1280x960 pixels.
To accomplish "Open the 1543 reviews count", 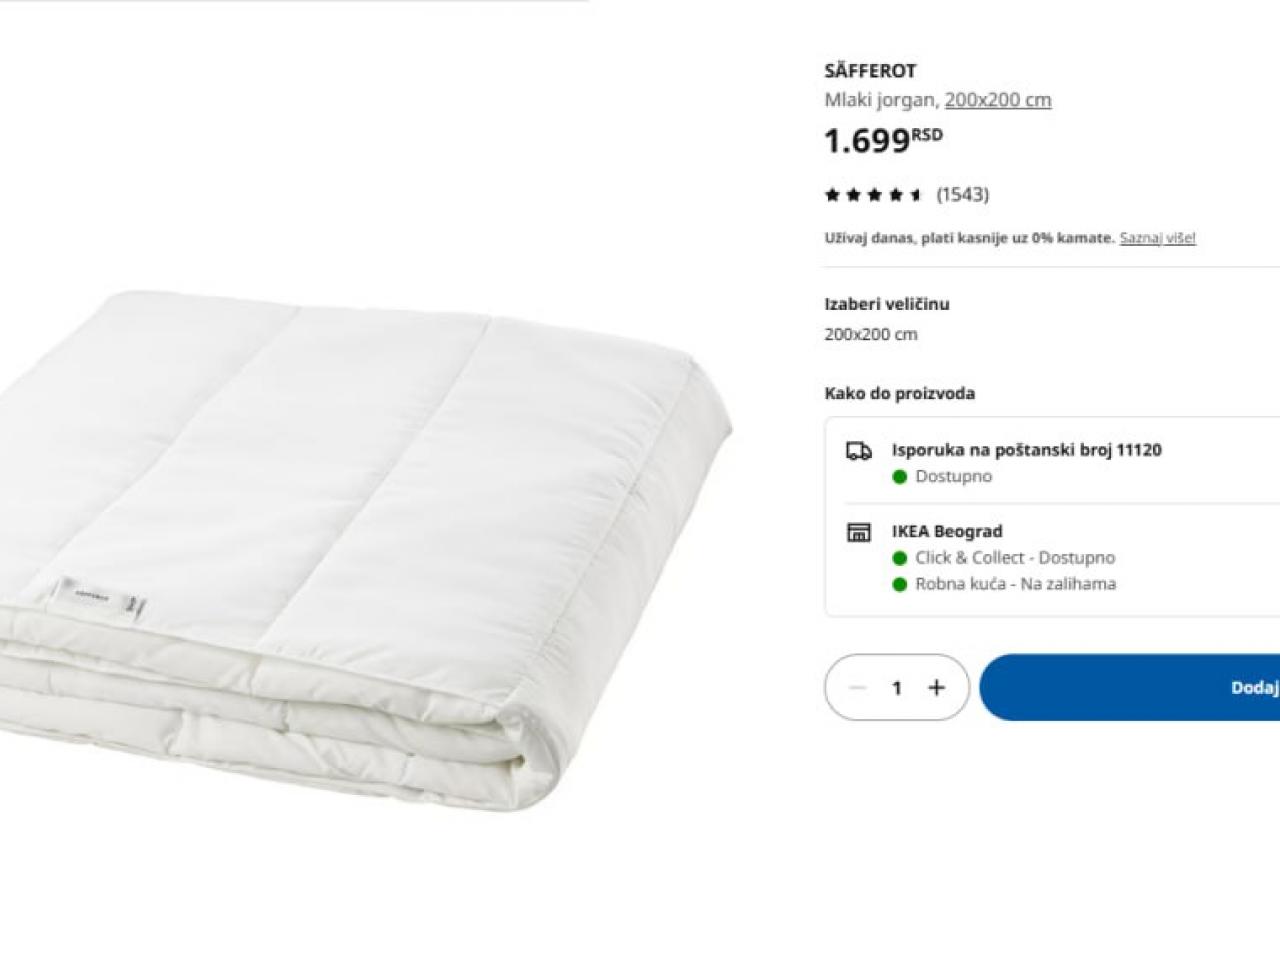I will click(x=962, y=194).
